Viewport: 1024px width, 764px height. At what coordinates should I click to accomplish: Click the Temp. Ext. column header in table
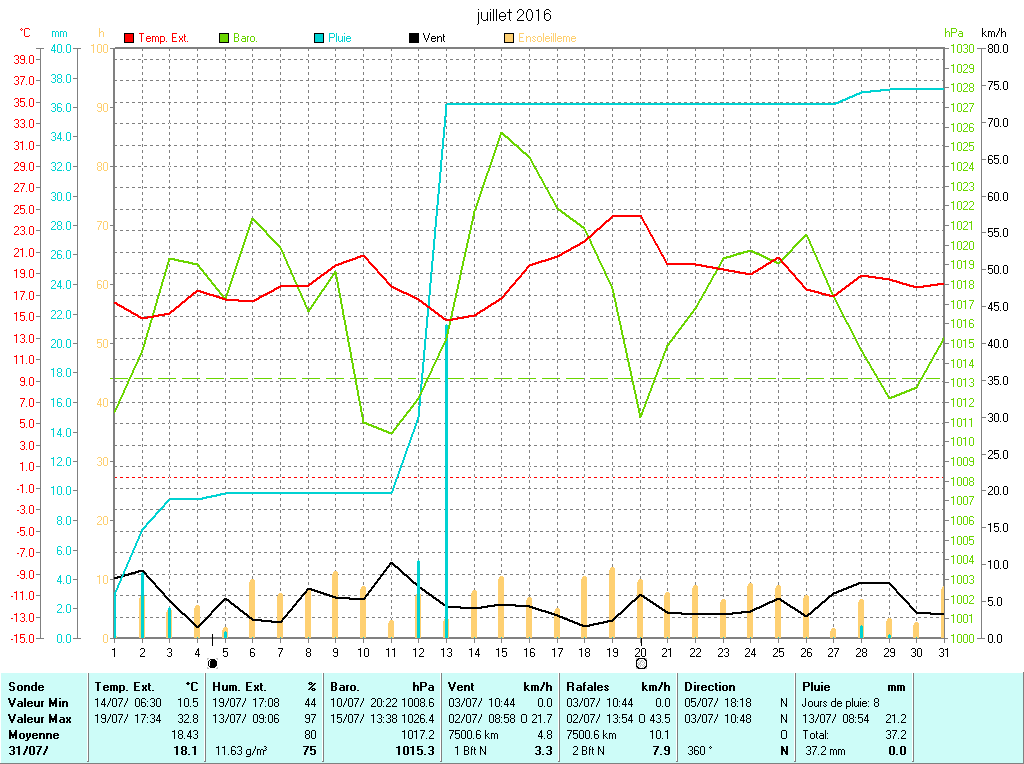point(124,687)
